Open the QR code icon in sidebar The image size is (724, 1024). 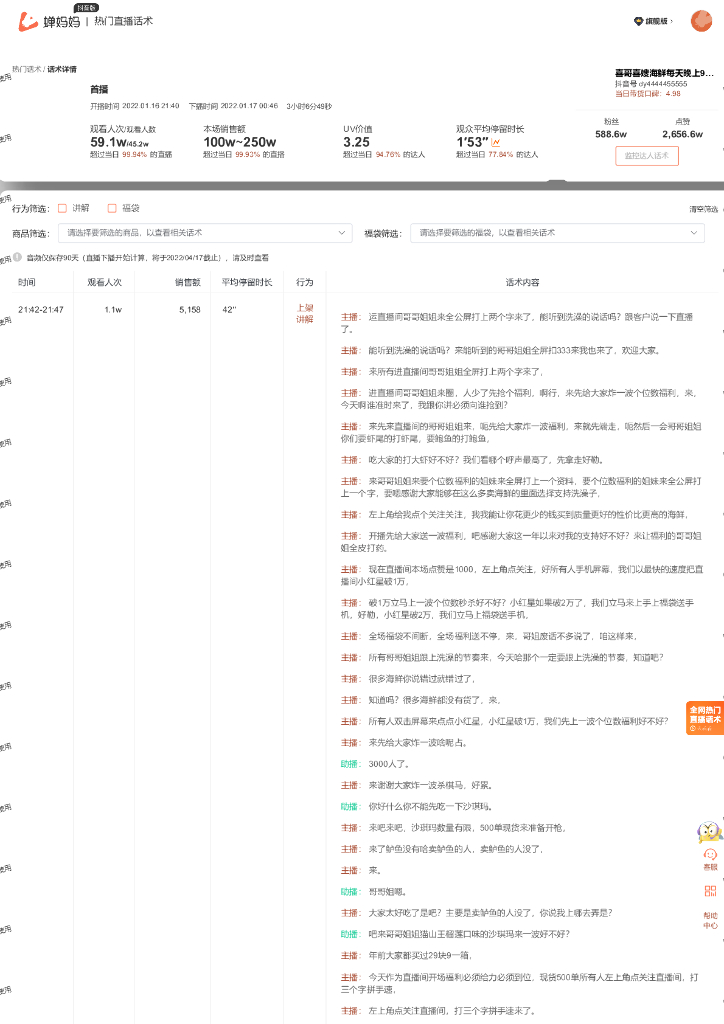coord(710,891)
